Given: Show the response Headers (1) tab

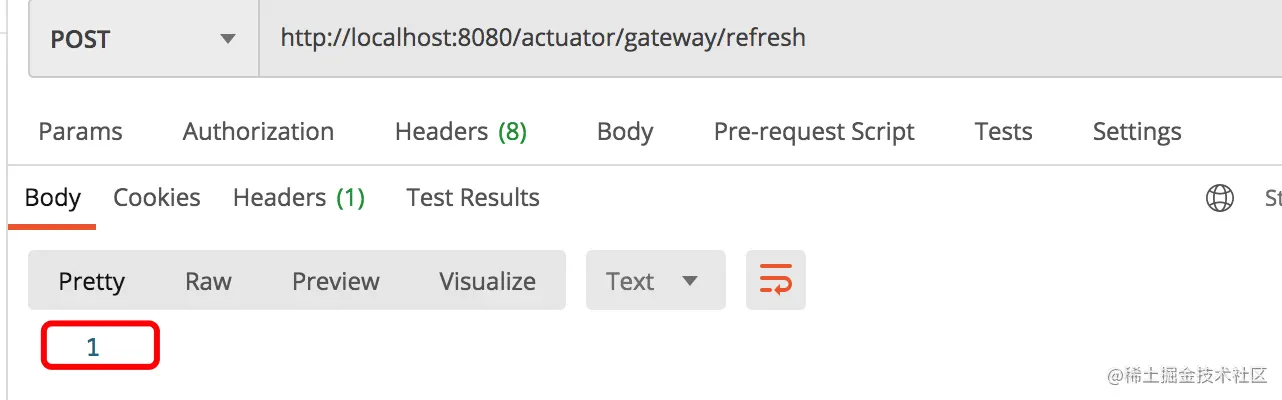Looking at the screenshot, I should [299, 198].
